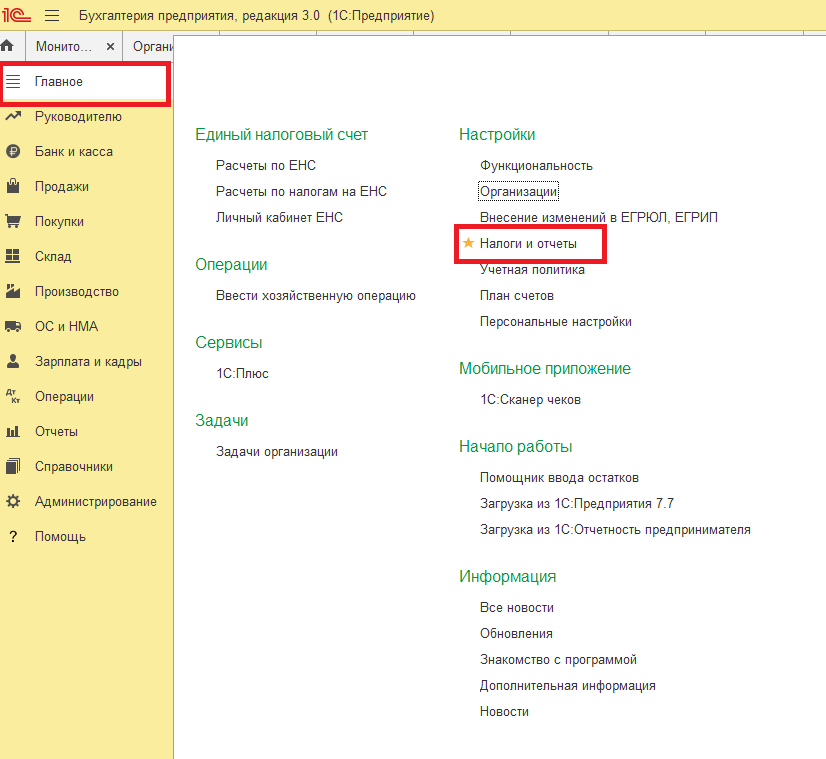Open the Warehouse section (Склад)
Screen dimensions: 826x759
[x=52, y=257]
